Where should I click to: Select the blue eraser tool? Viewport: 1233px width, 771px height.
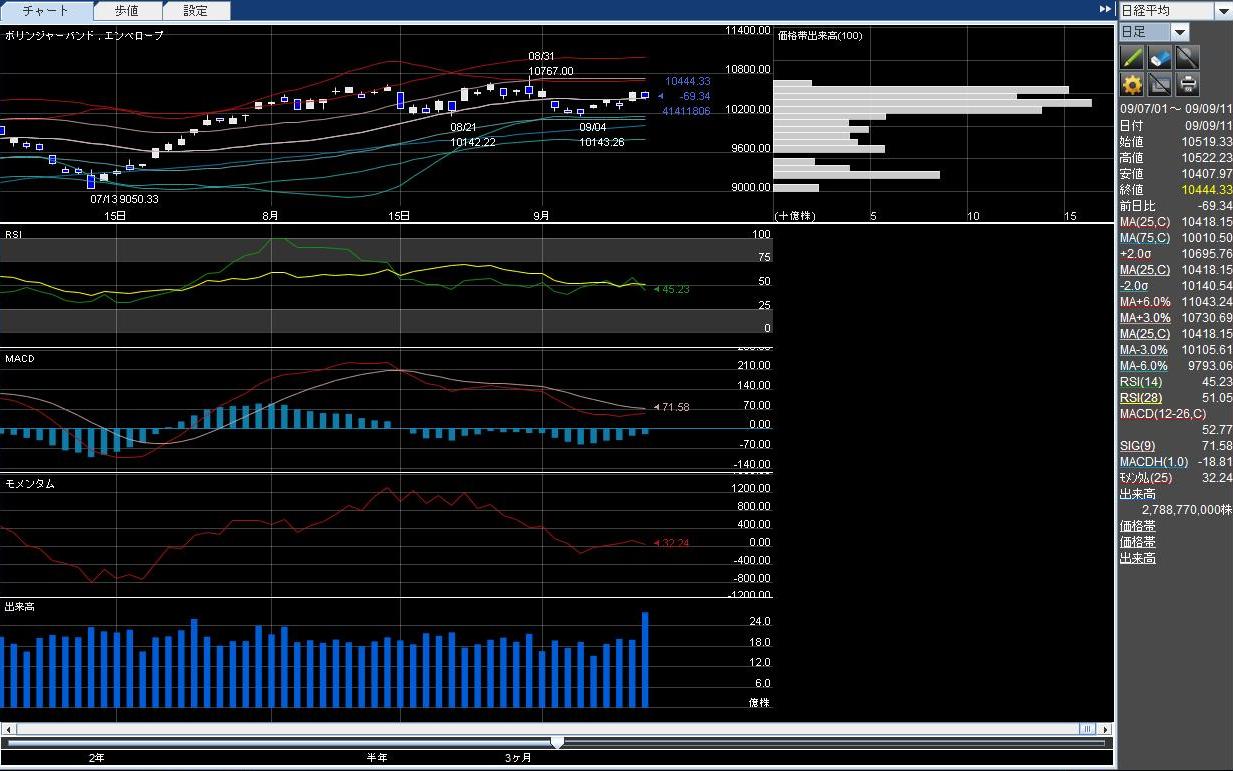click(x=1159, y=57)
